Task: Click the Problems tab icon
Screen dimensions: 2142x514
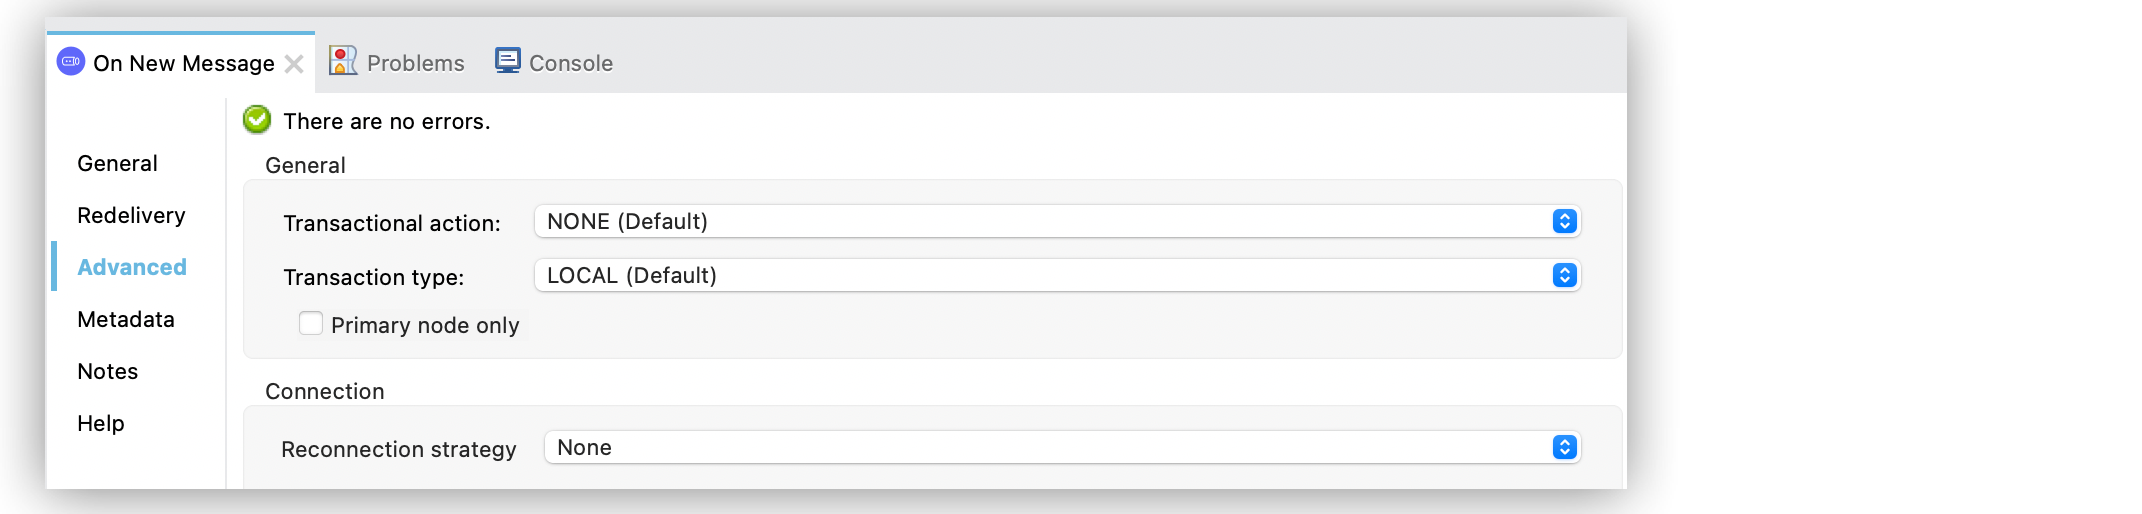Action: click(343, 62)
